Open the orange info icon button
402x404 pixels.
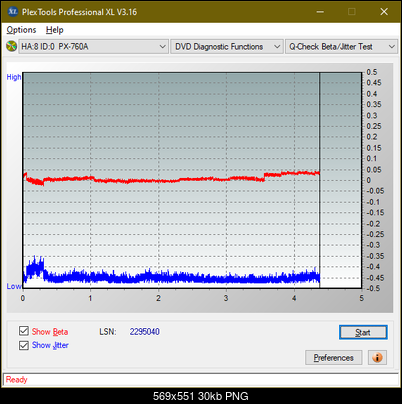coord(377,358)
